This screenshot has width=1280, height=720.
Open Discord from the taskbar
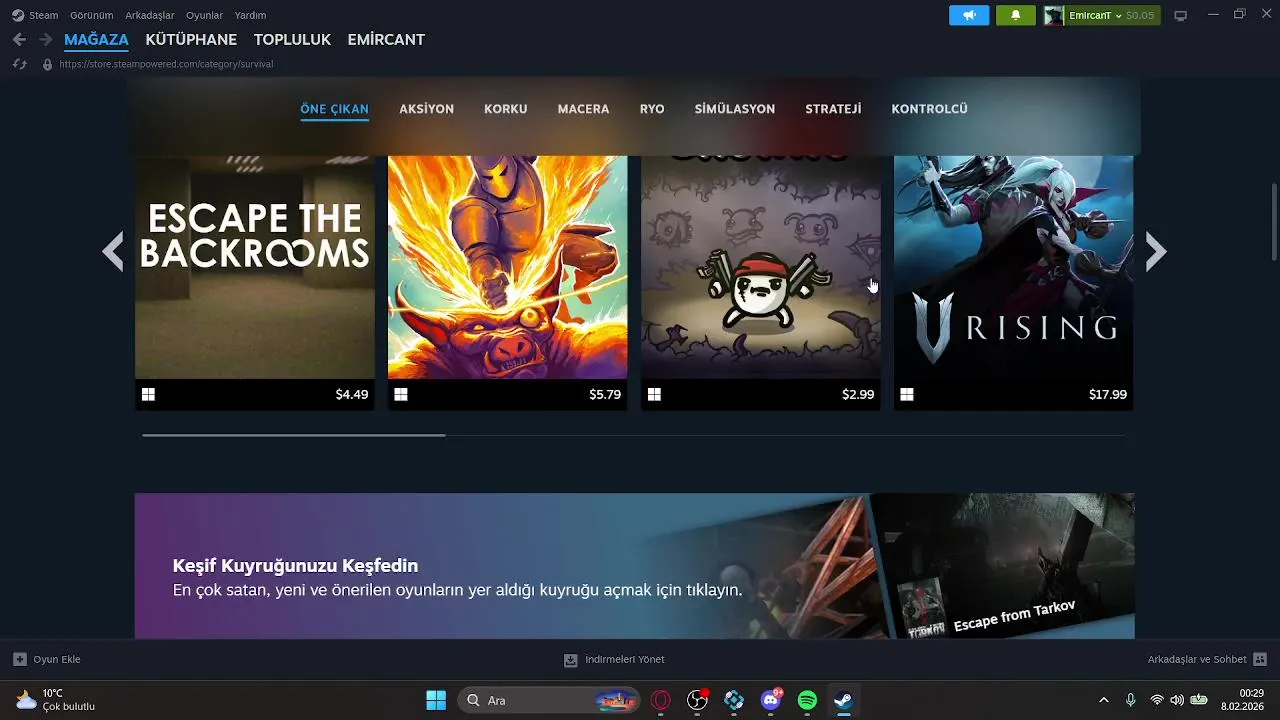pyautogui.click(x=771, y=701)
